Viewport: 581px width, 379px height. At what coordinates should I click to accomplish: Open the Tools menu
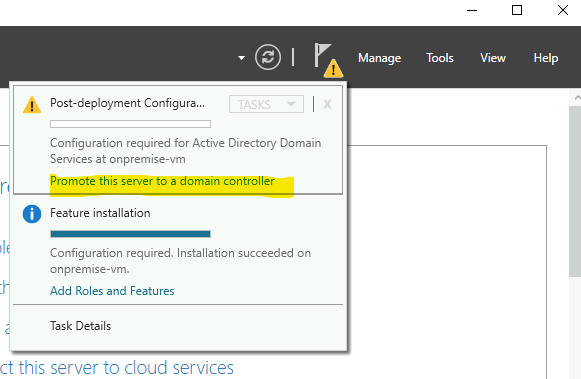click(440, 58)
